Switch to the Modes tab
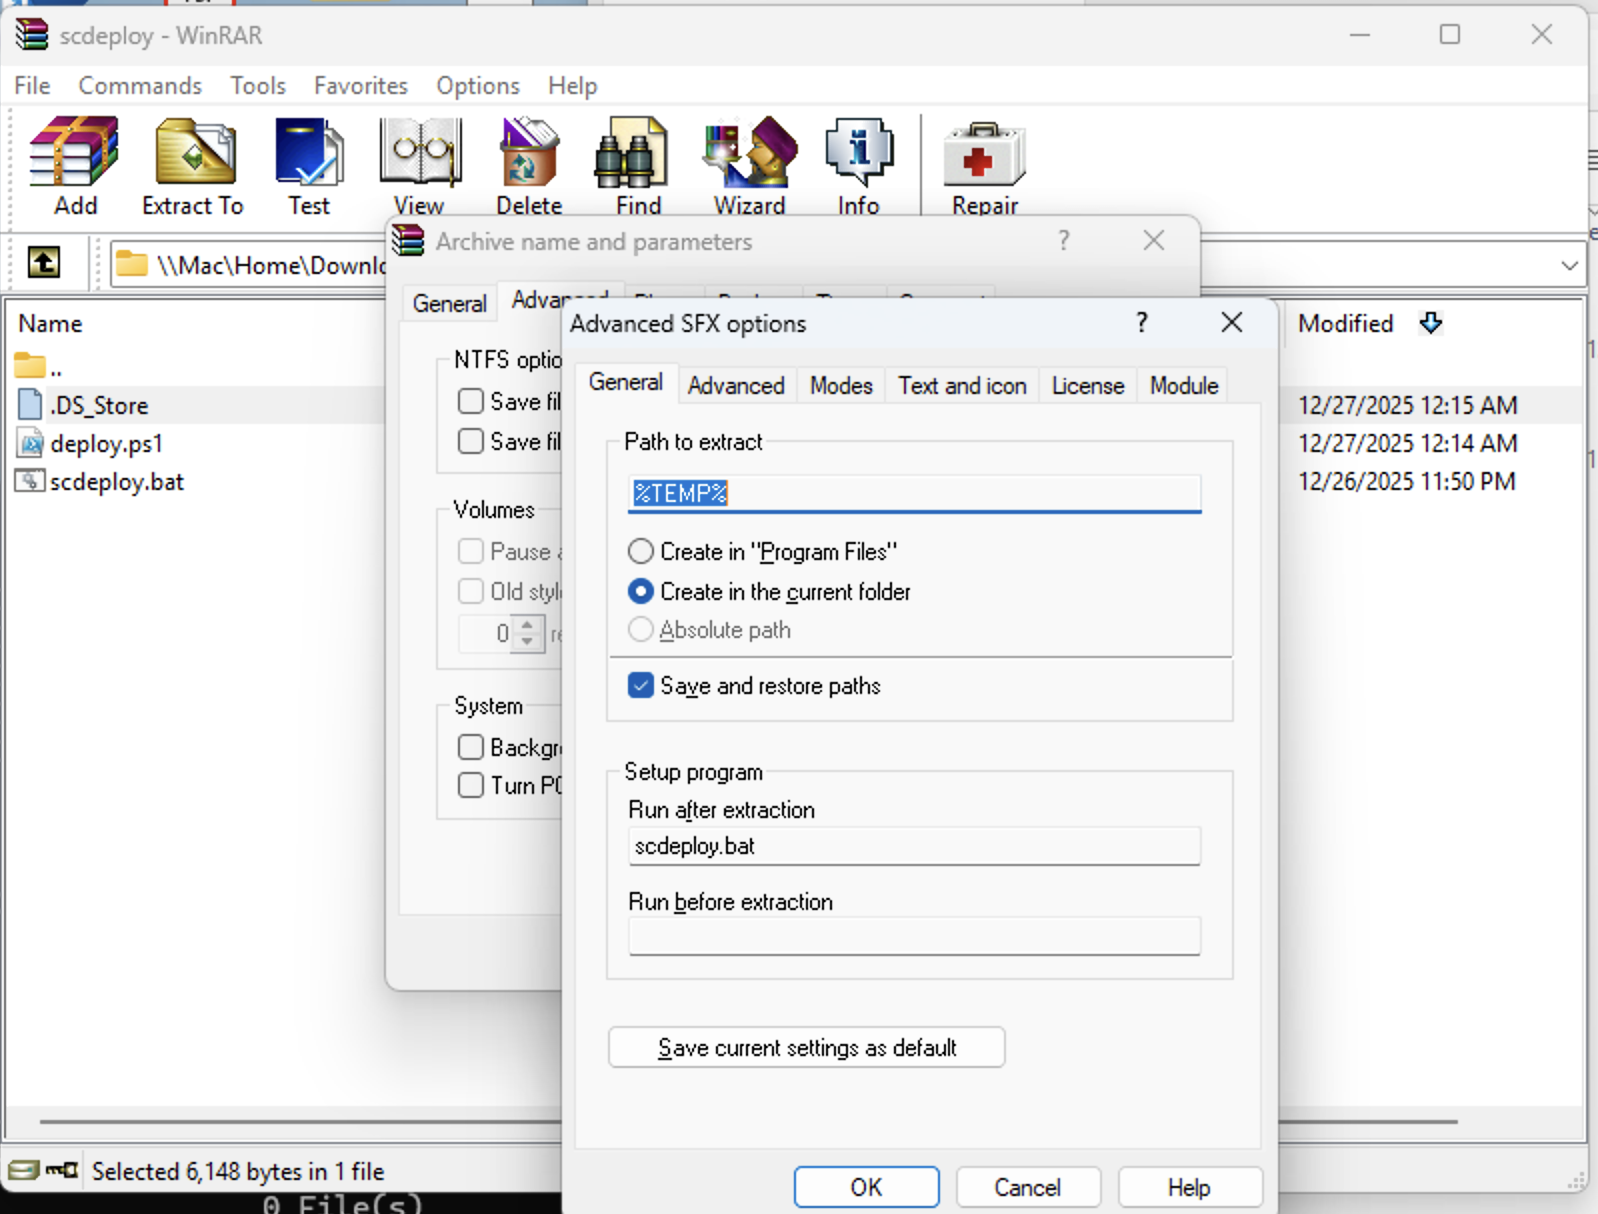 click(841, 386)
